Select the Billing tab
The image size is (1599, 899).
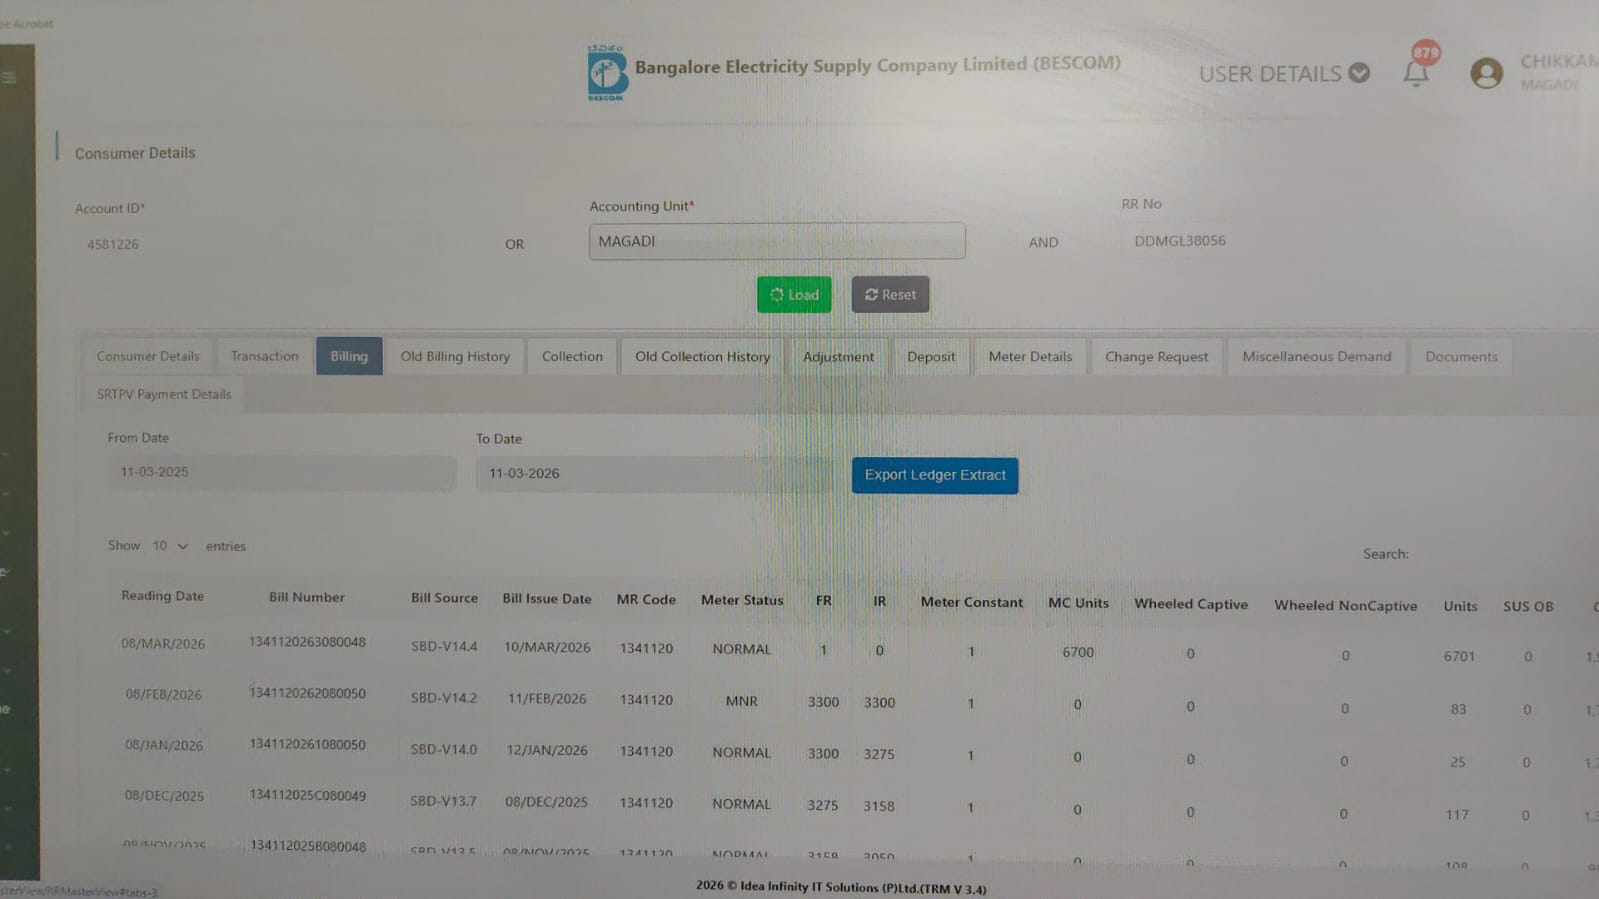pyautogui.click(x=349, y=356)
